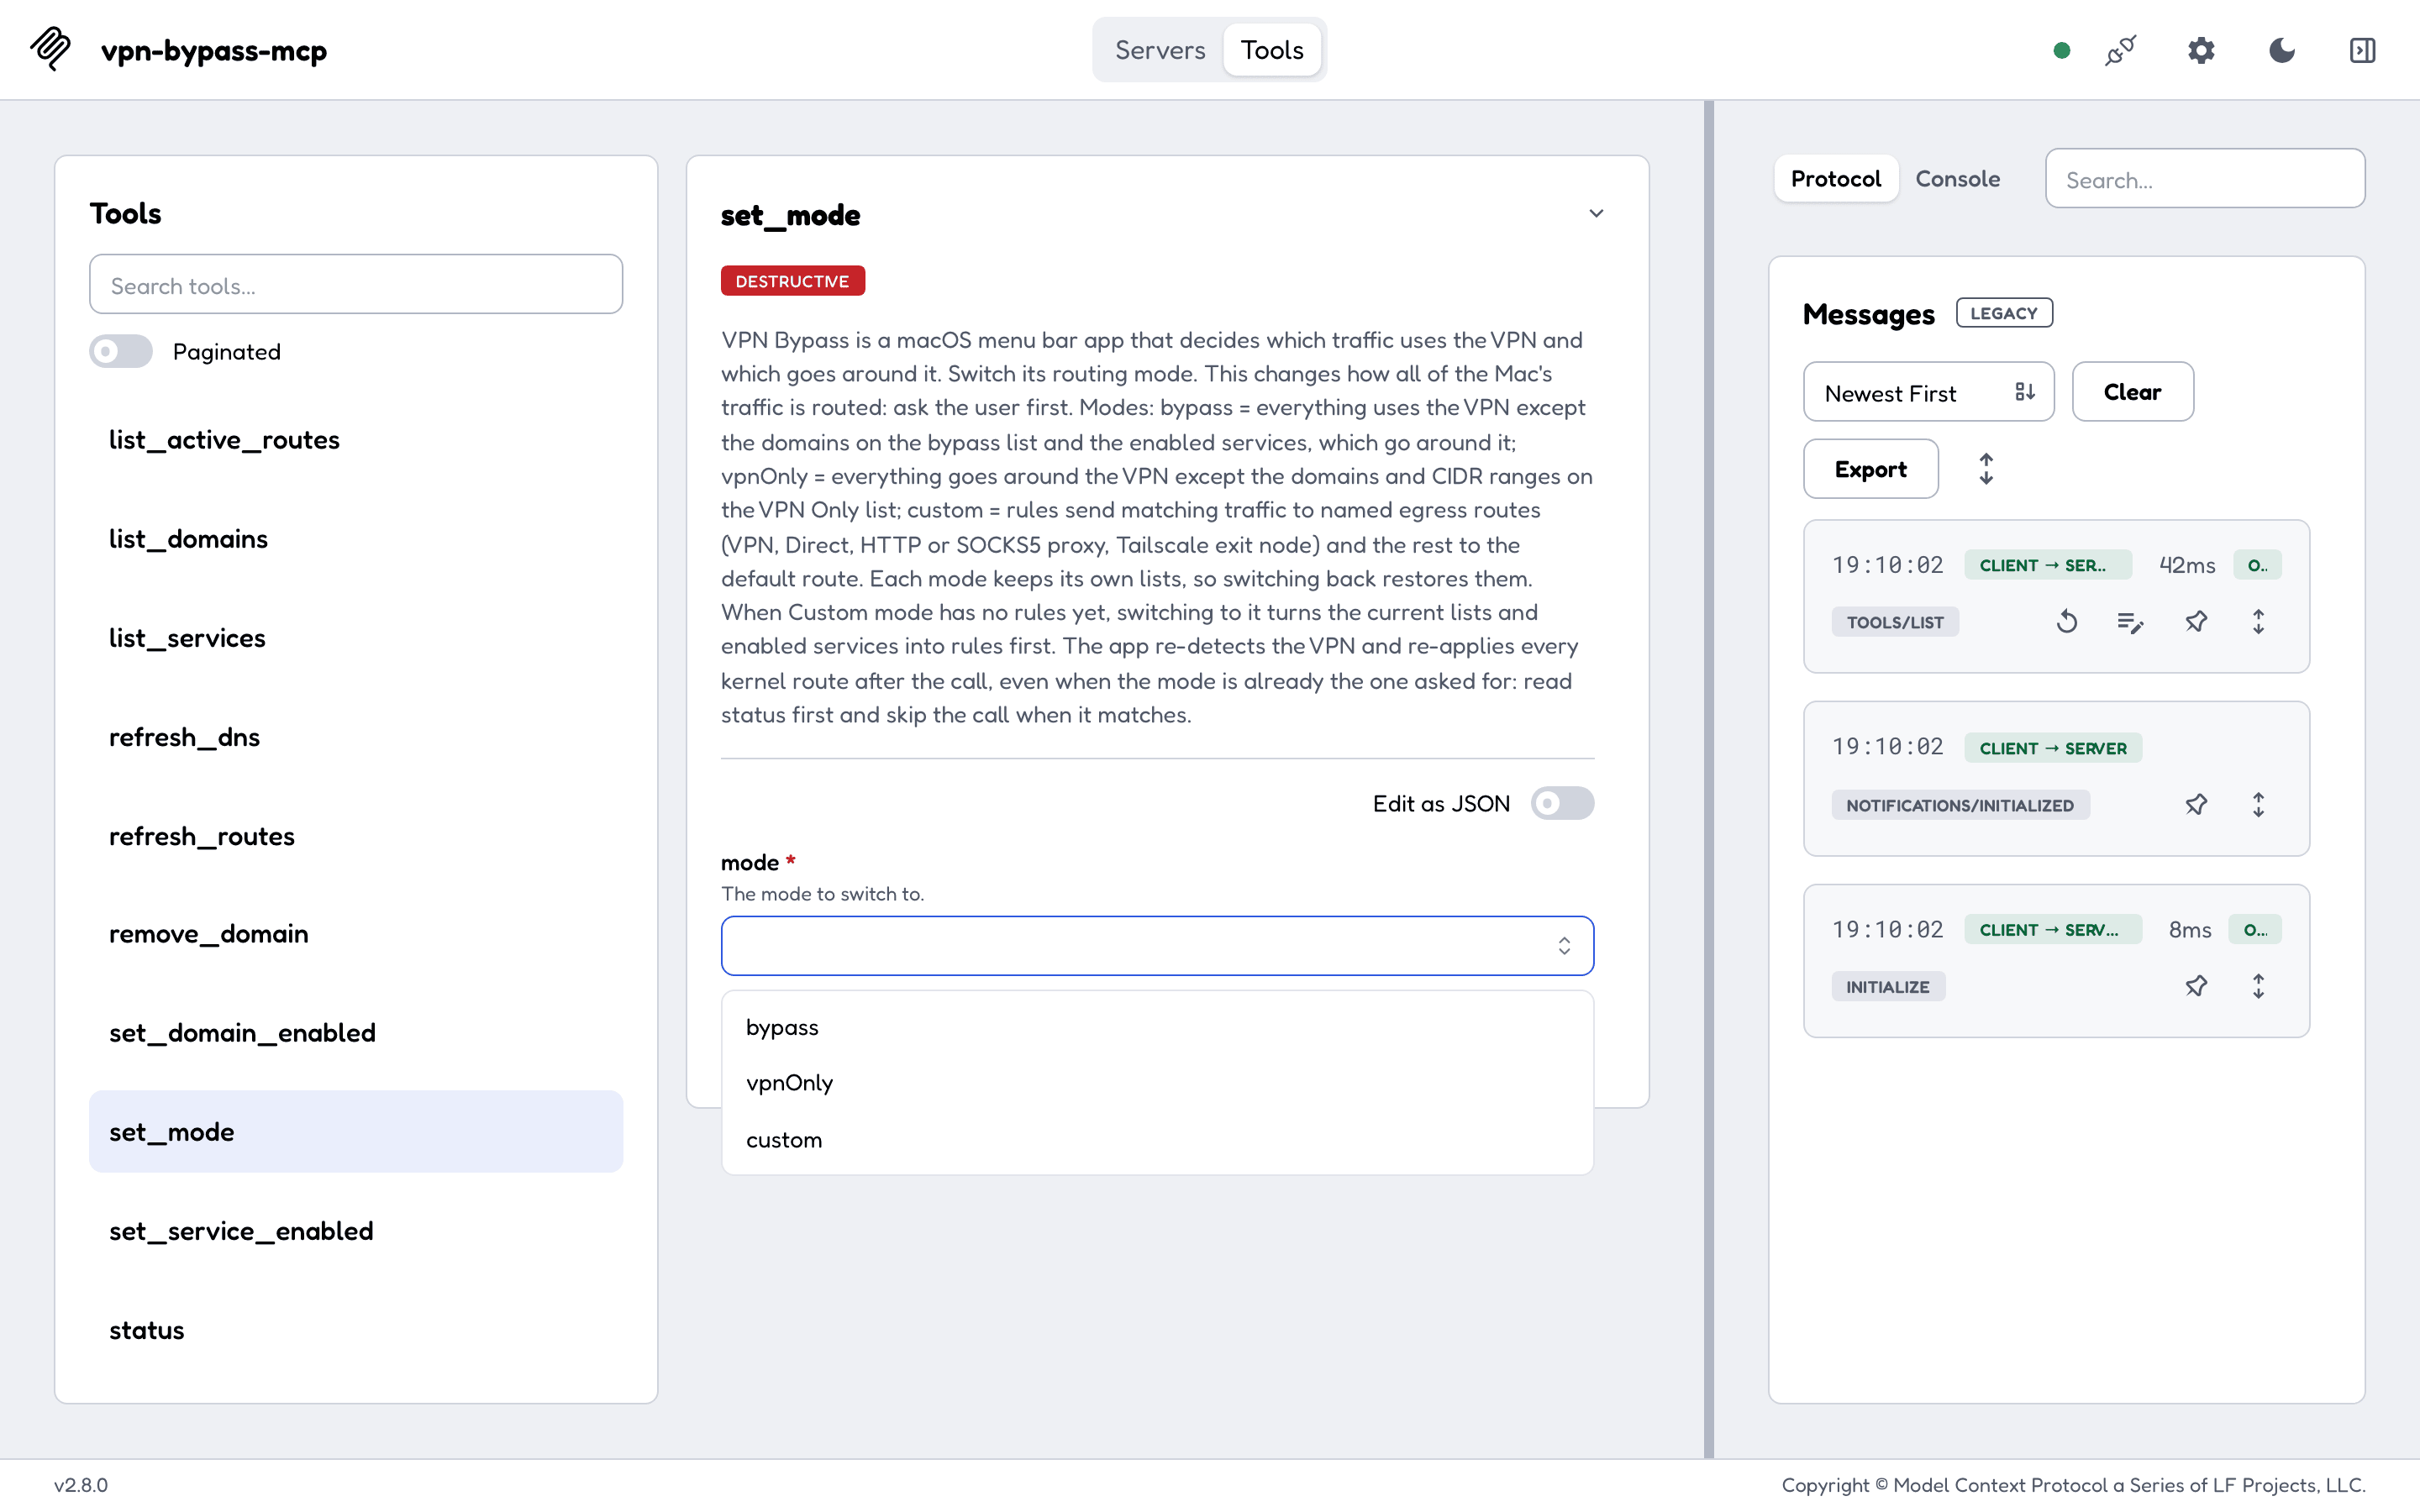The height and width of the screenshot is (1512, 2420).
Task: Expand all messages using arrows beside Export
Action: point(1986,469)
